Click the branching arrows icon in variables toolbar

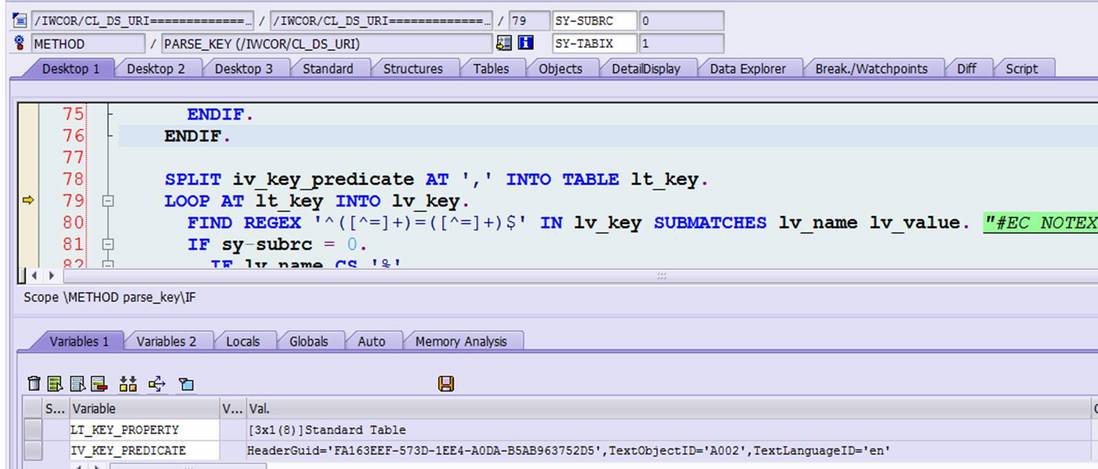(157, 384)
